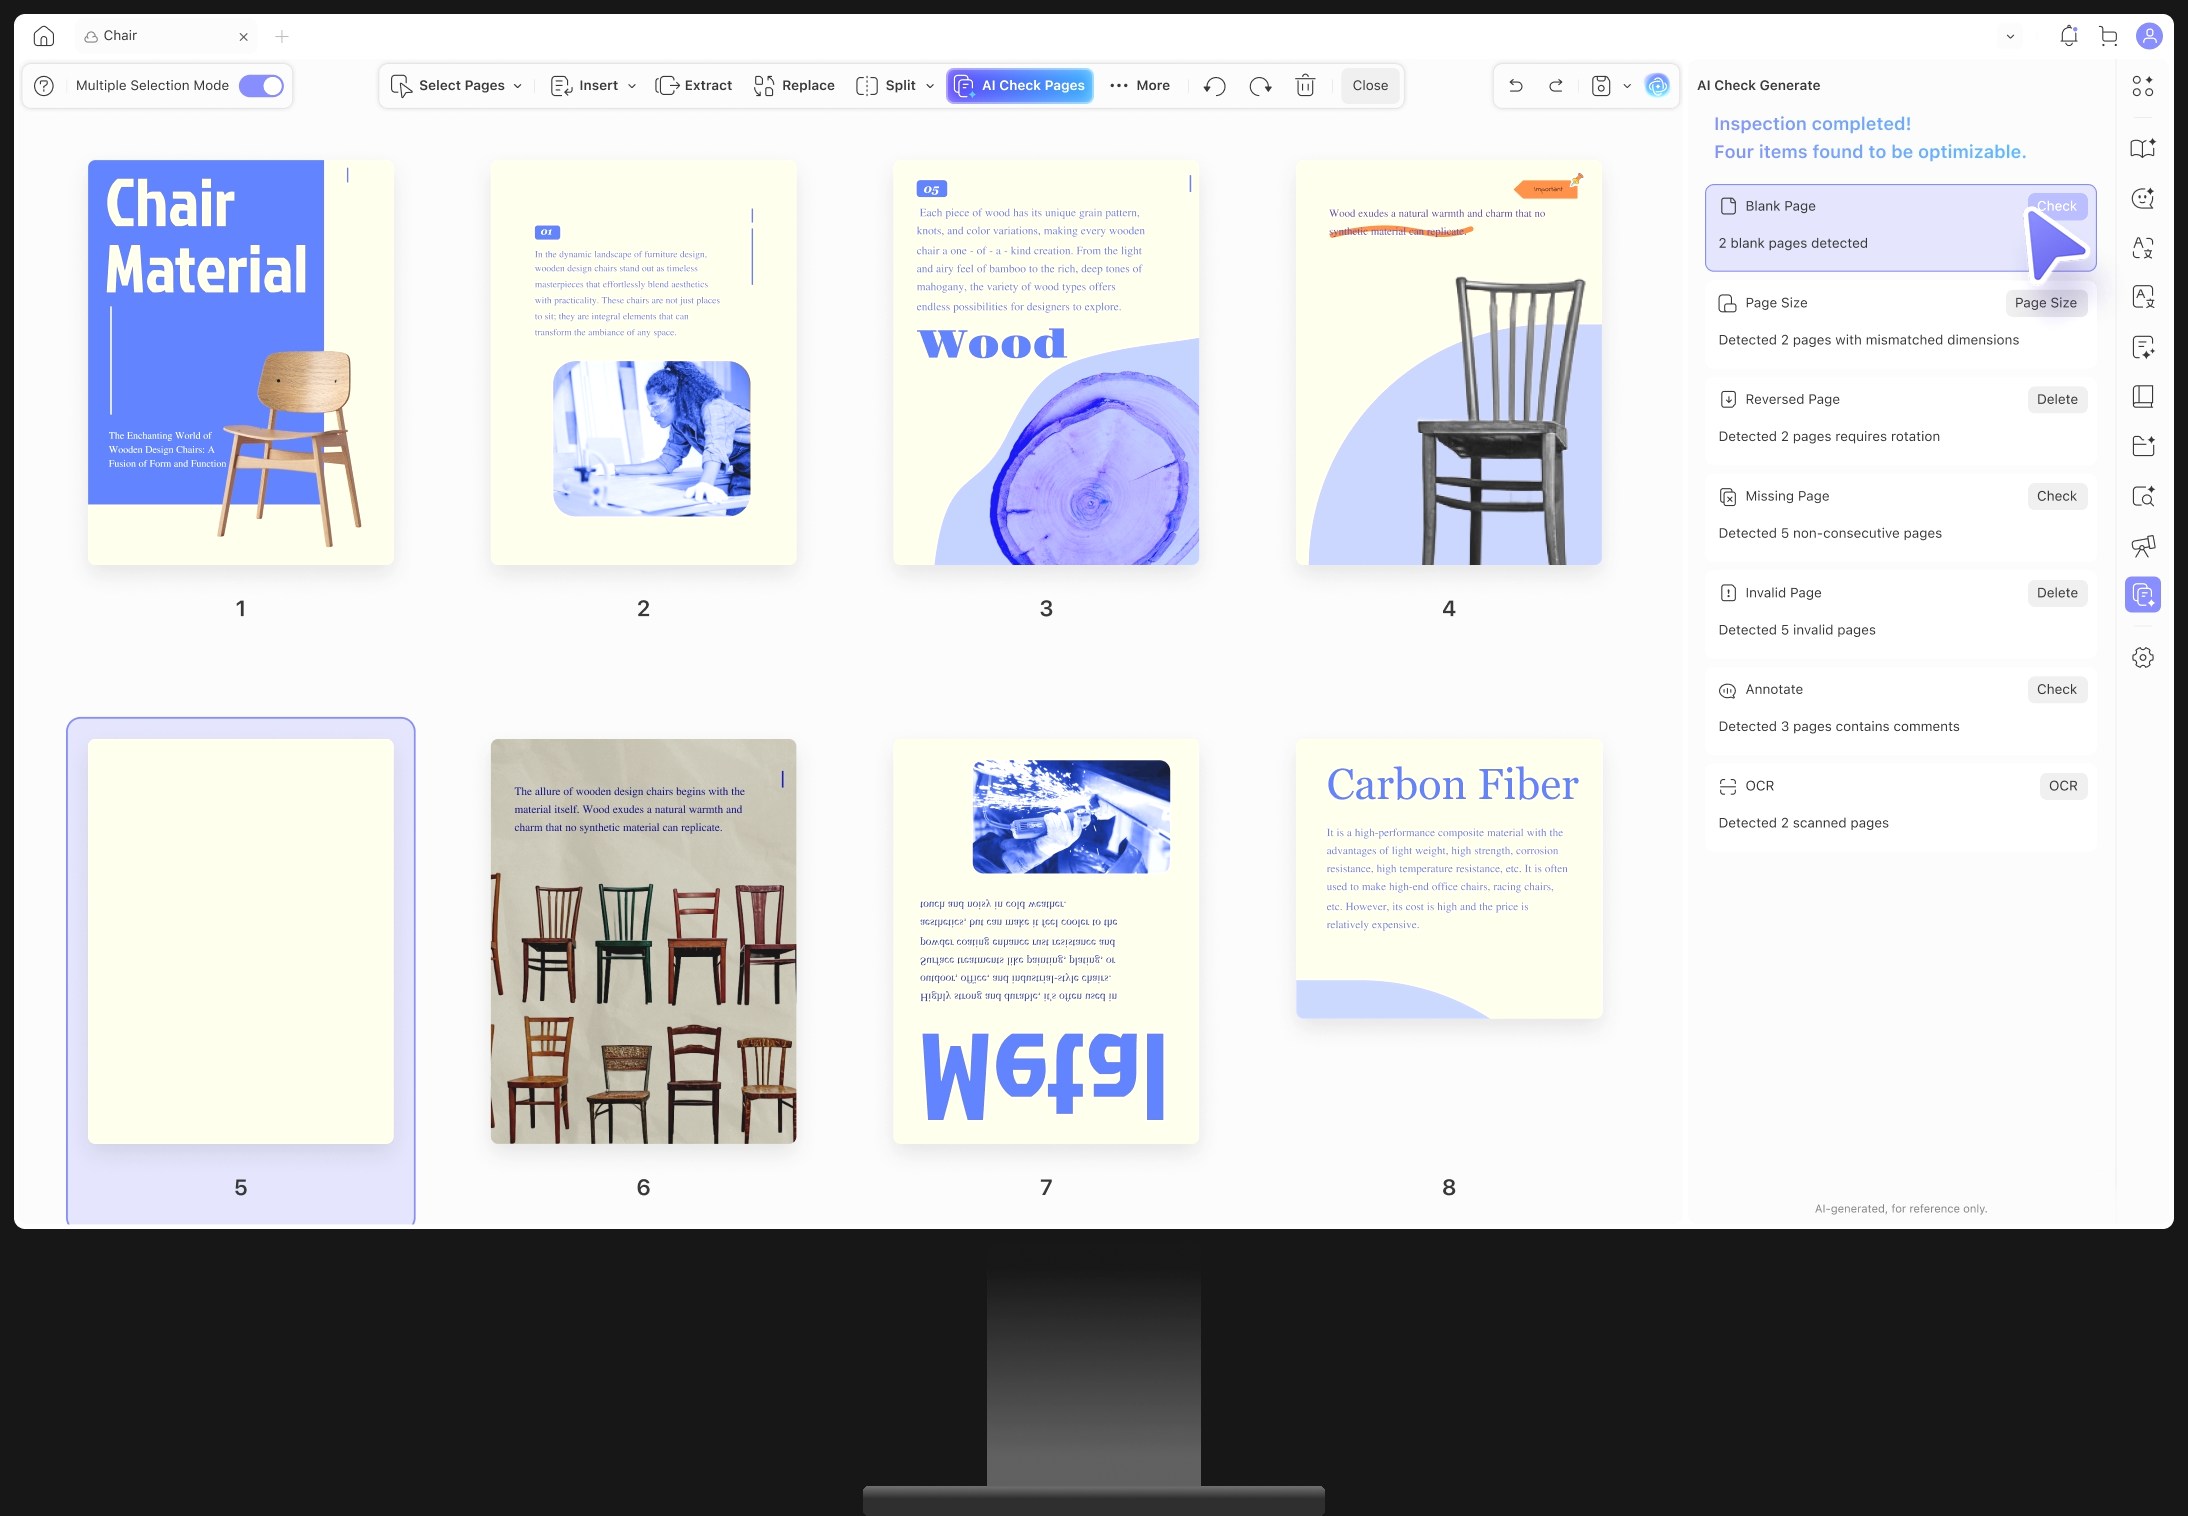Viewport: 2188px width, 1516px height.
Task: Open the user account avatar
Action: coord(2149,36)
